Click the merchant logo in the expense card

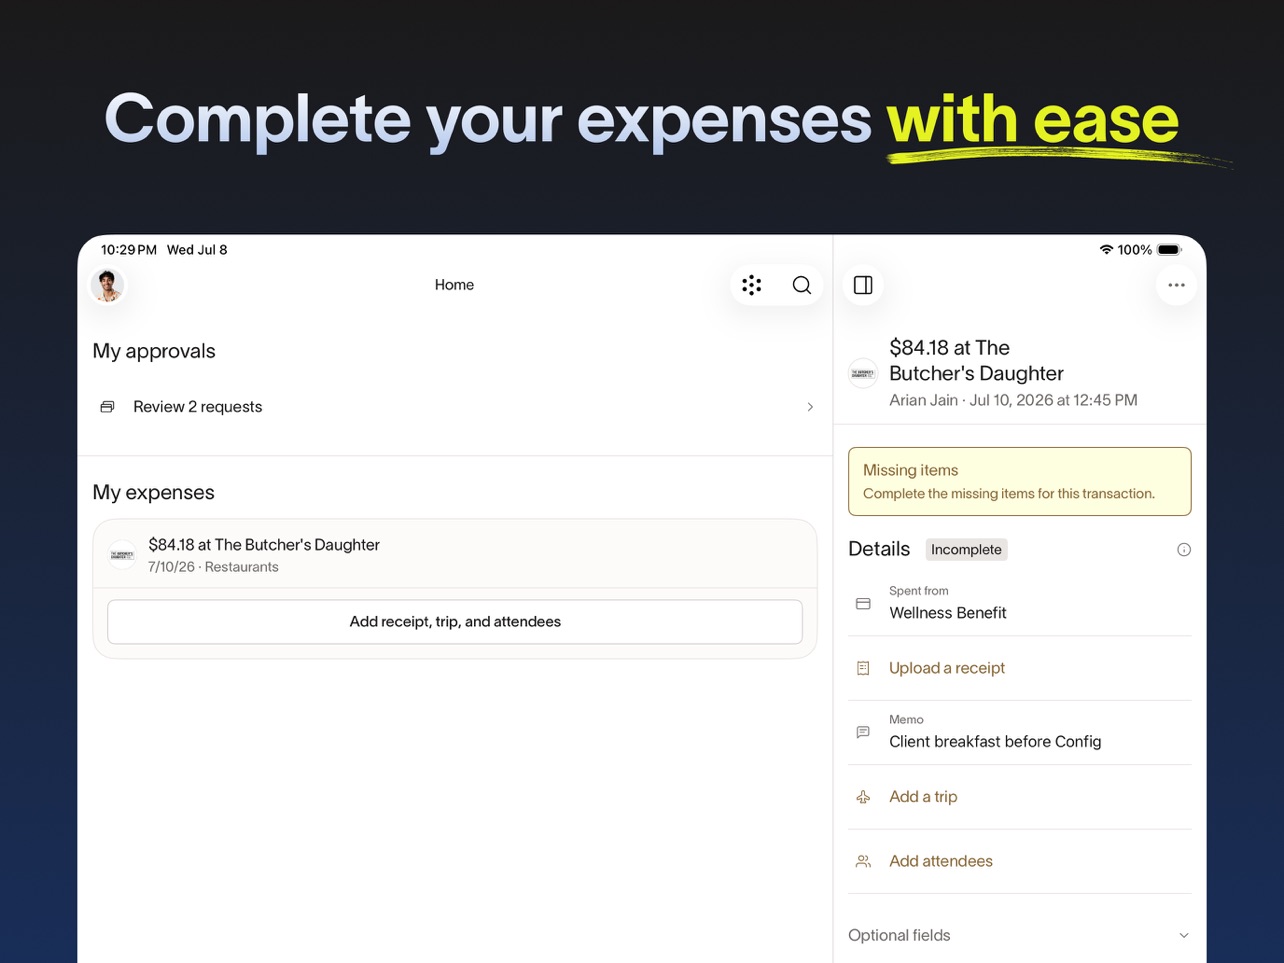(x=122, y=554)
